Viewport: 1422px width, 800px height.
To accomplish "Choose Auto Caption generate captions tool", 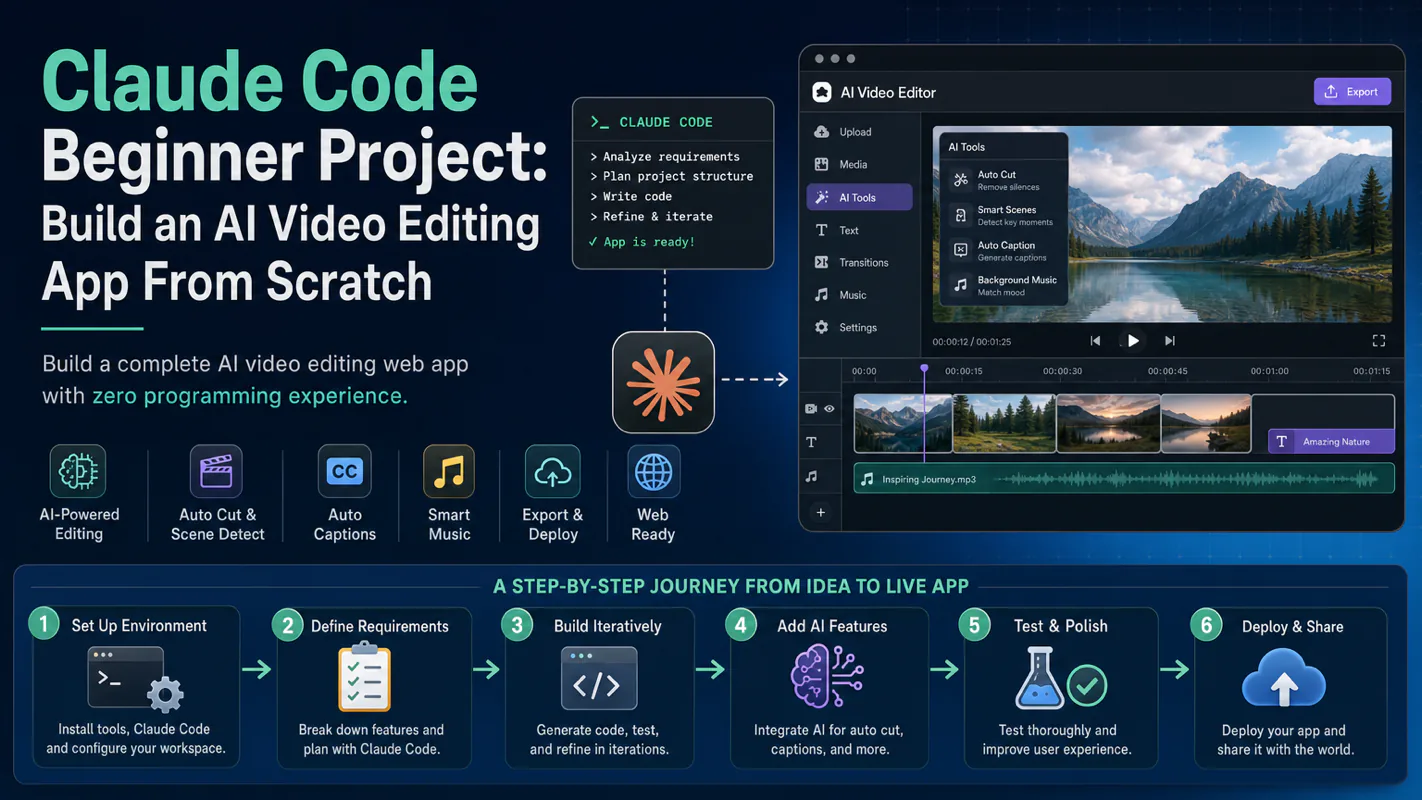I will tap(1002, 250).
